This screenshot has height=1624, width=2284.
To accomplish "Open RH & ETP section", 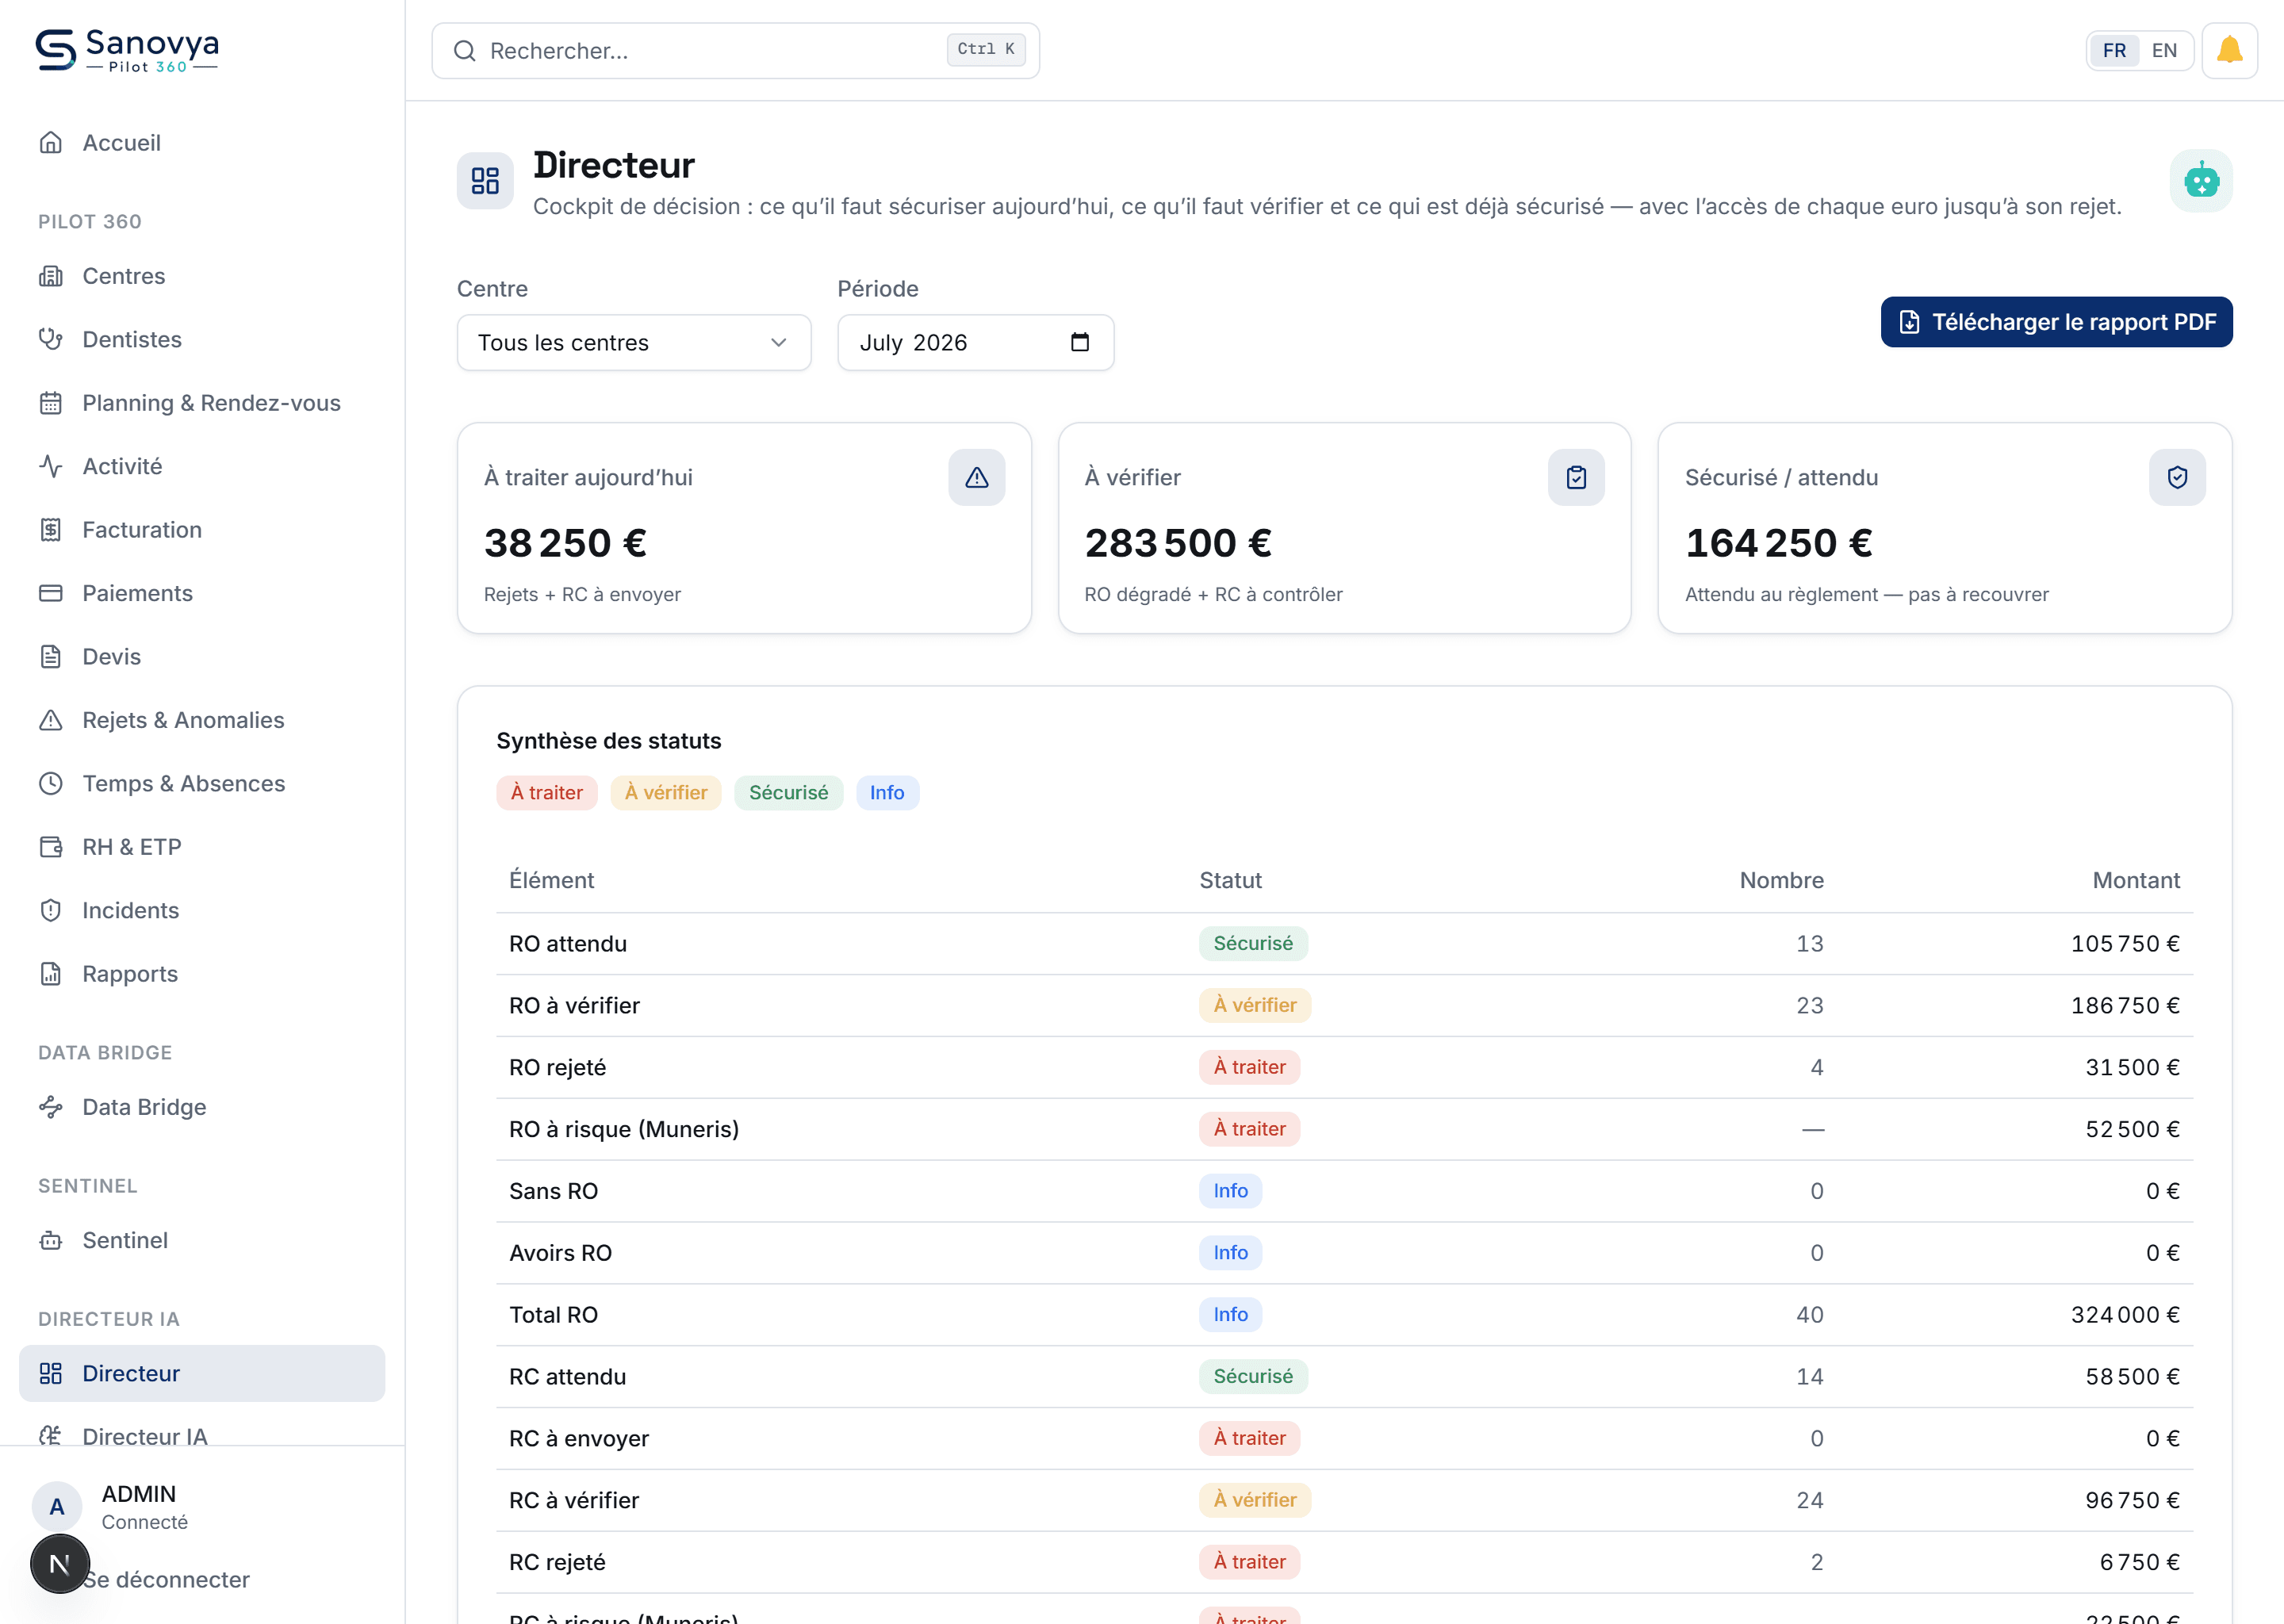I will (x=202, y=847).
